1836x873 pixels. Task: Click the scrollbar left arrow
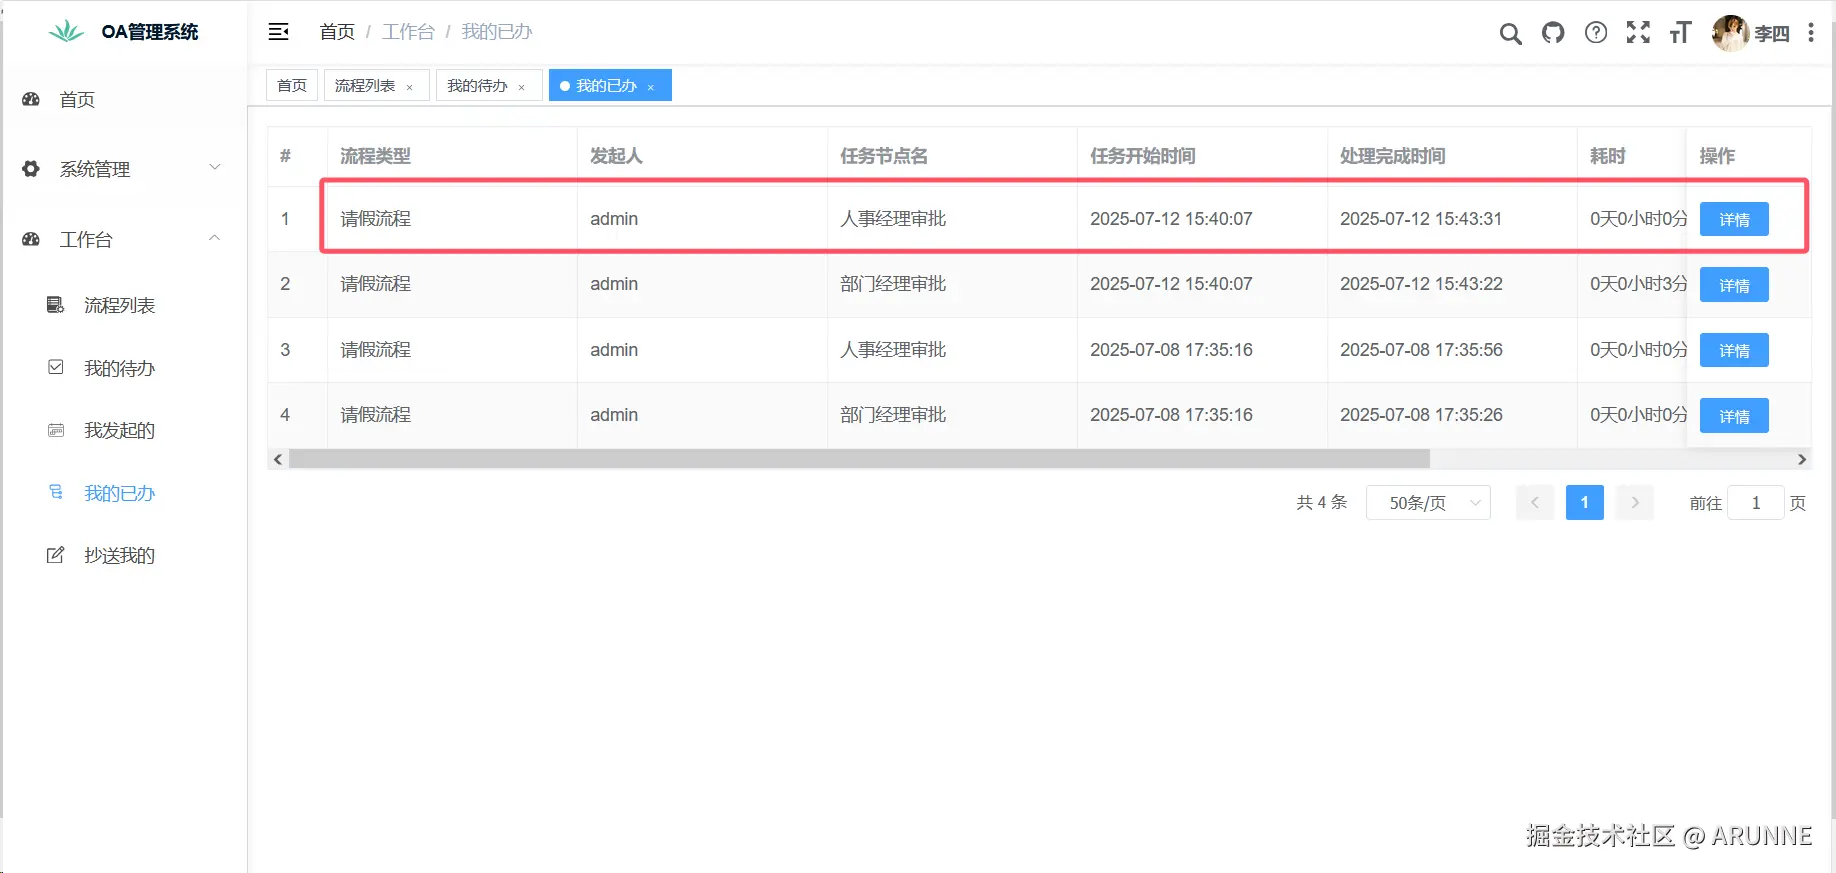pos(278,459)
